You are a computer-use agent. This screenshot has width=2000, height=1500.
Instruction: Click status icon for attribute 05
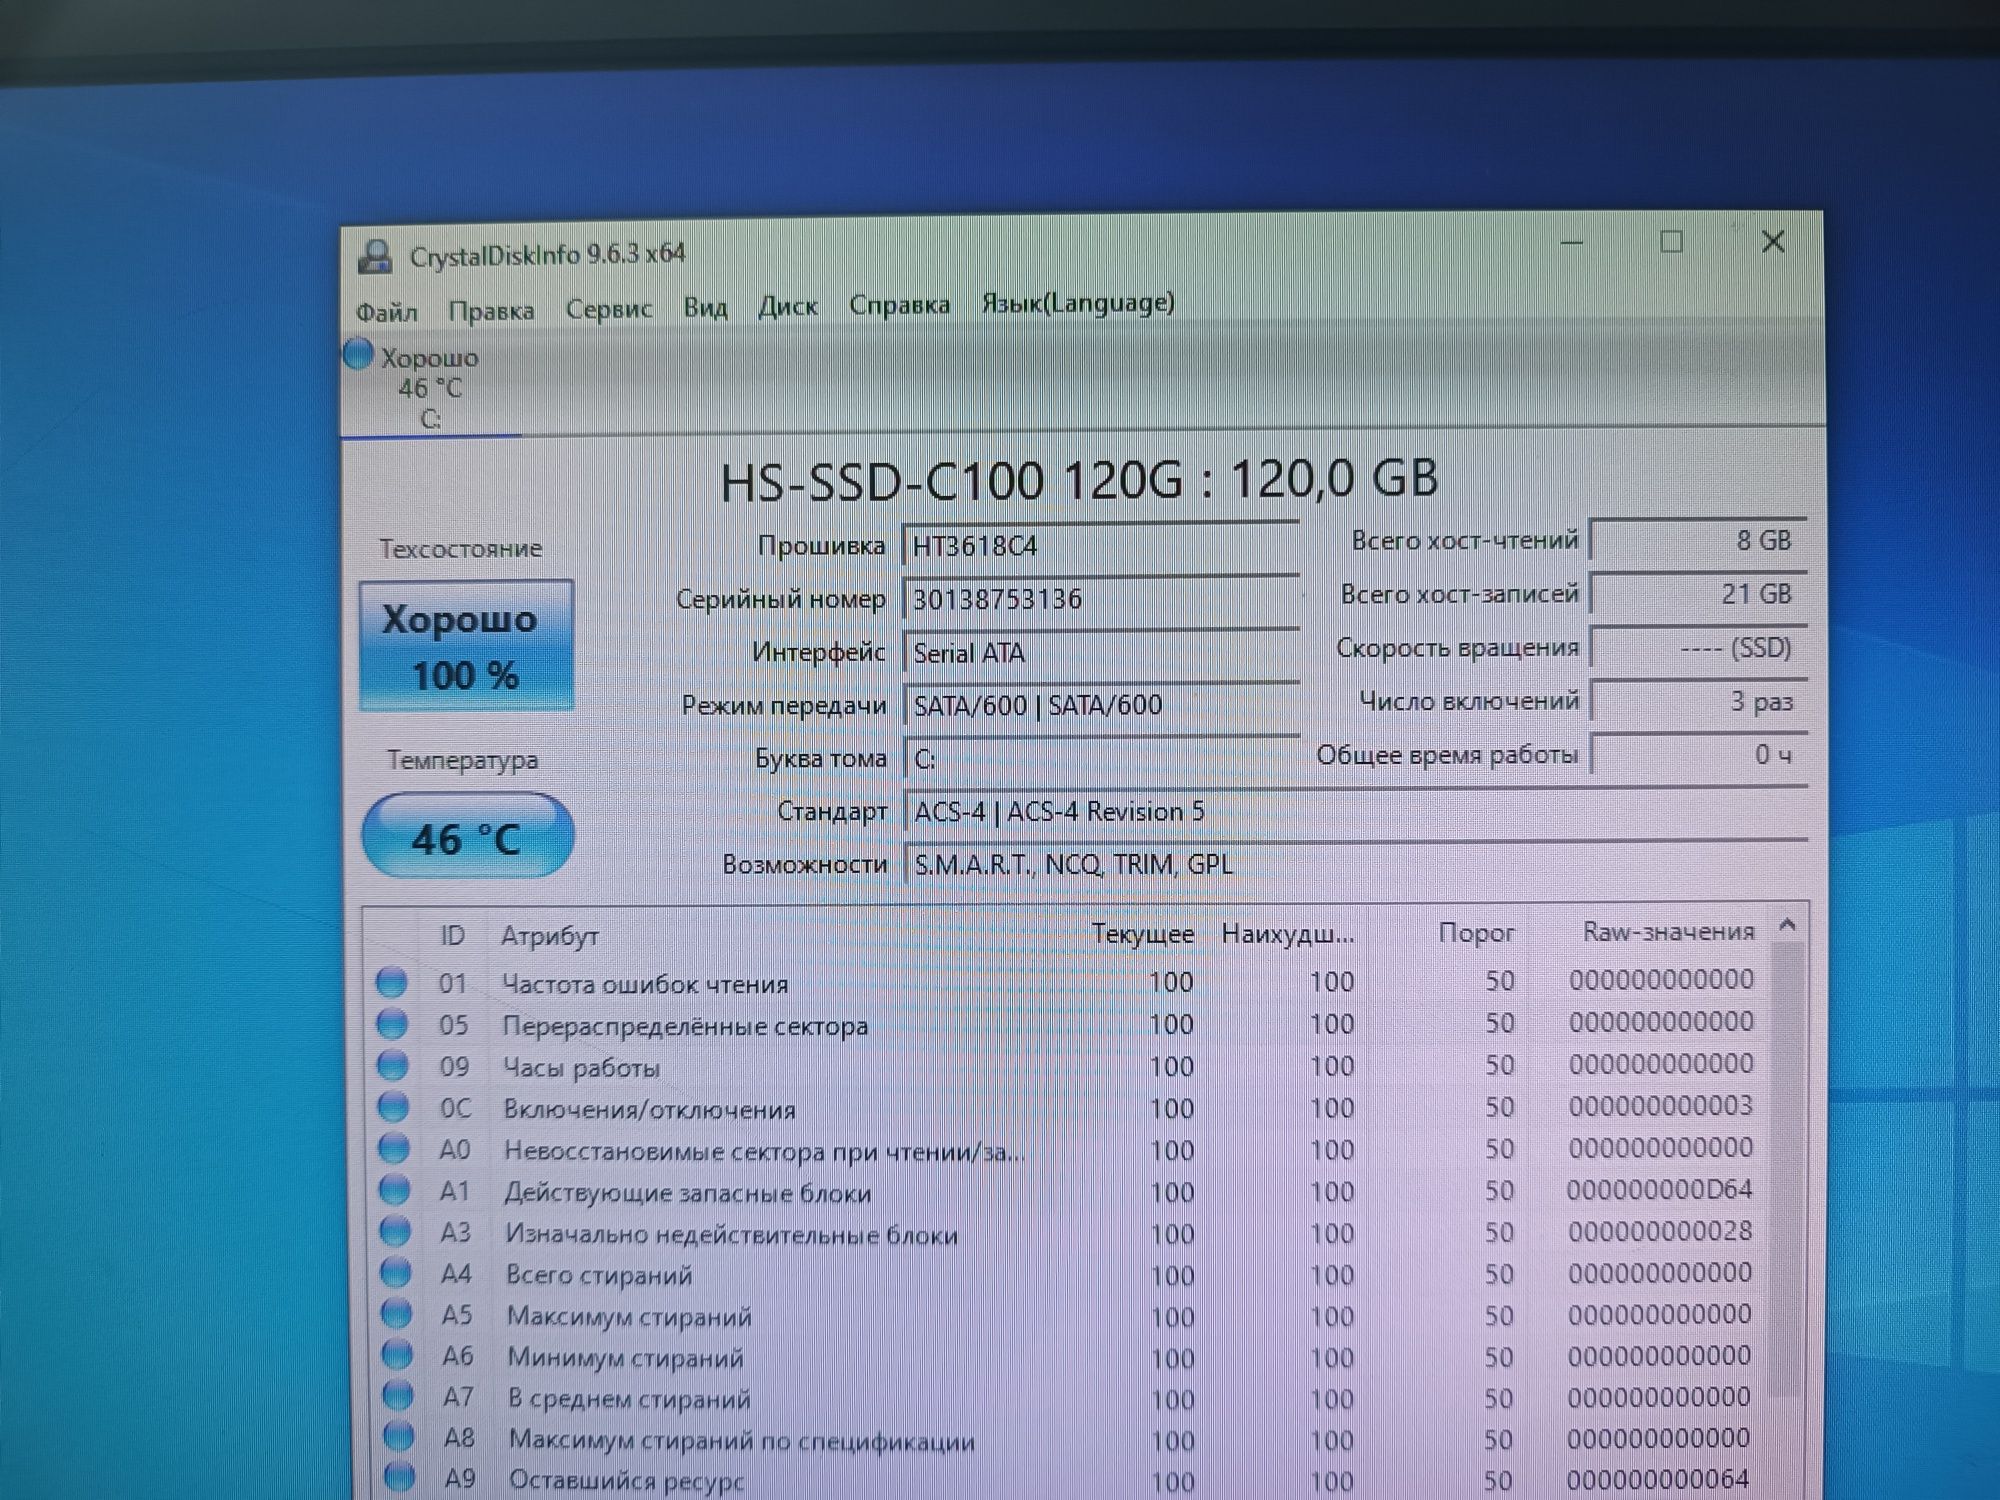[x=392, y=1024]
